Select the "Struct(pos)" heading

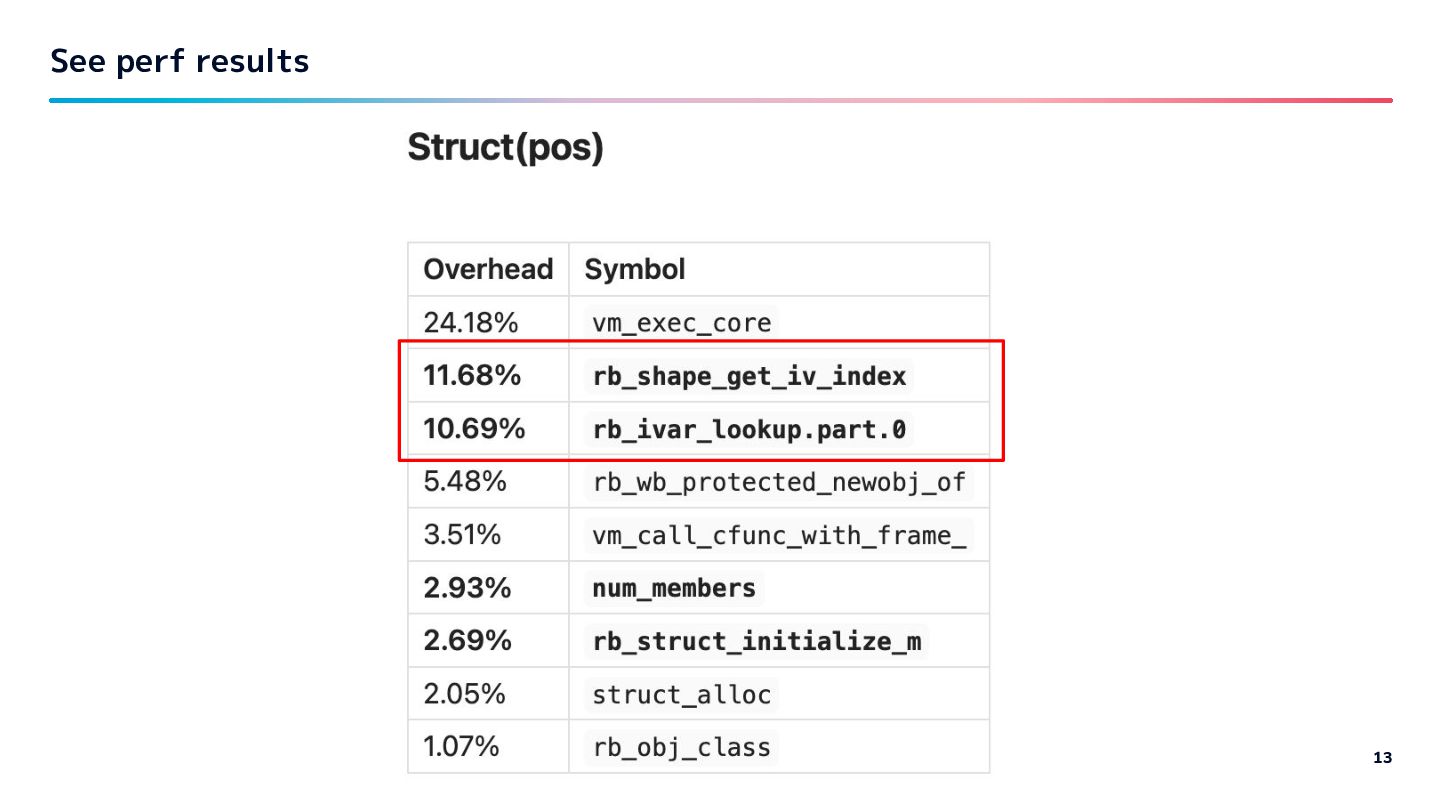click(505, 148)
